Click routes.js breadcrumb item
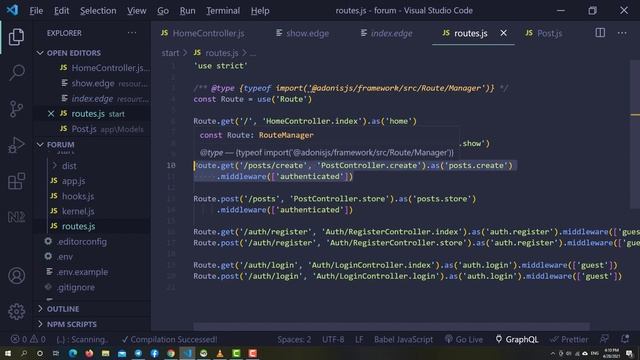The image size is (640, 360). pyautogui.click(x=216, y=53)
